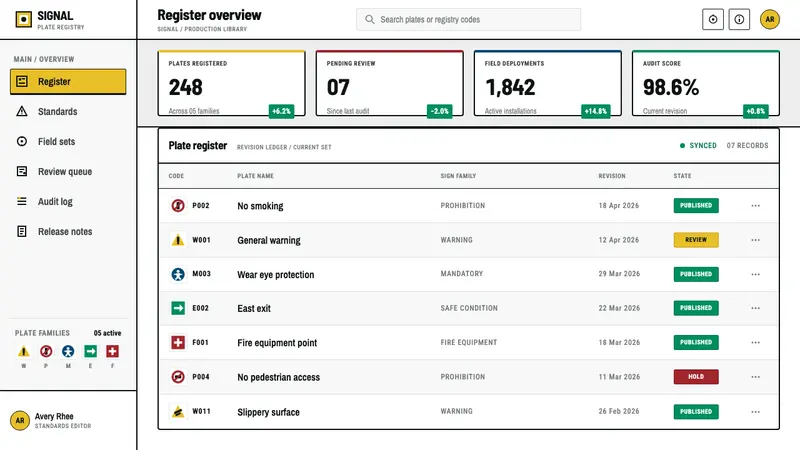Screen dimensions: 800x450
Task: Click the Review badge for W001
Action: click(696, 240)
